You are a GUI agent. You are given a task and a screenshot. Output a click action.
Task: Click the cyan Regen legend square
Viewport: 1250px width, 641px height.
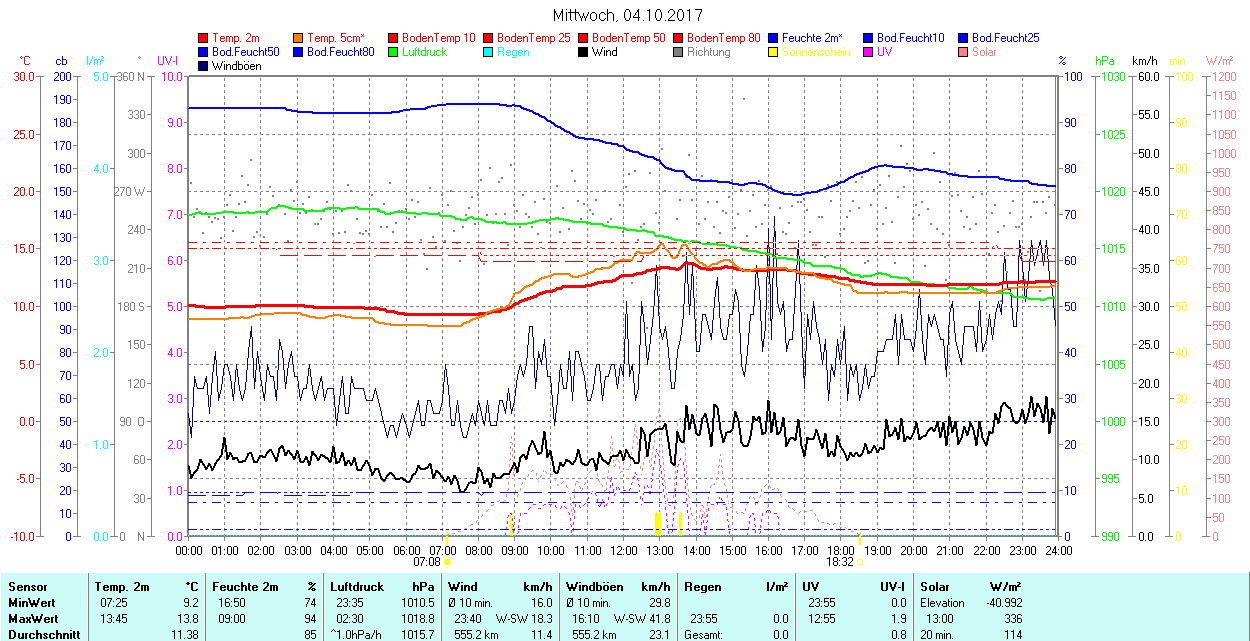click(489, 52)
